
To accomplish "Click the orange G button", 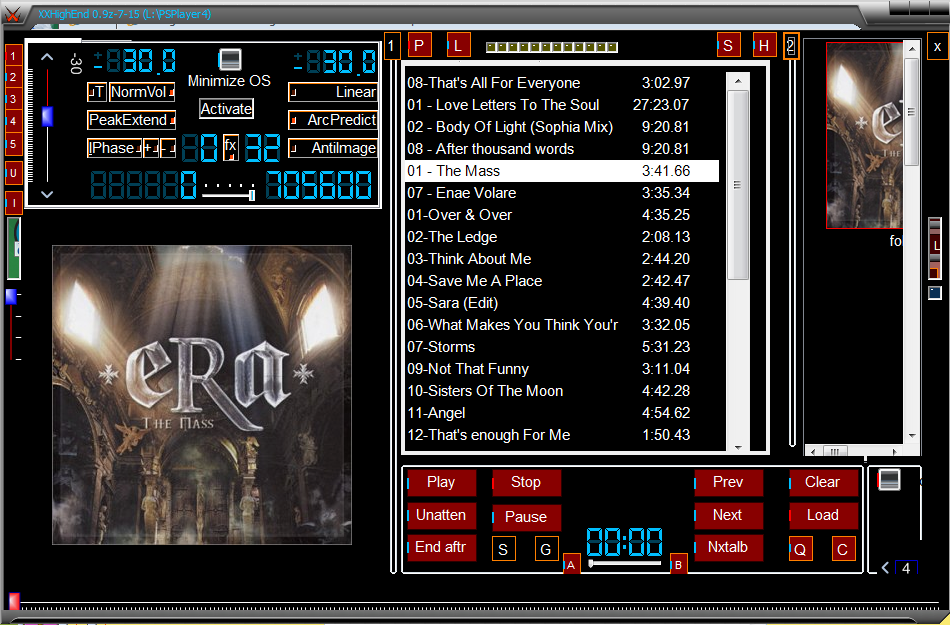I will (546, 549).
